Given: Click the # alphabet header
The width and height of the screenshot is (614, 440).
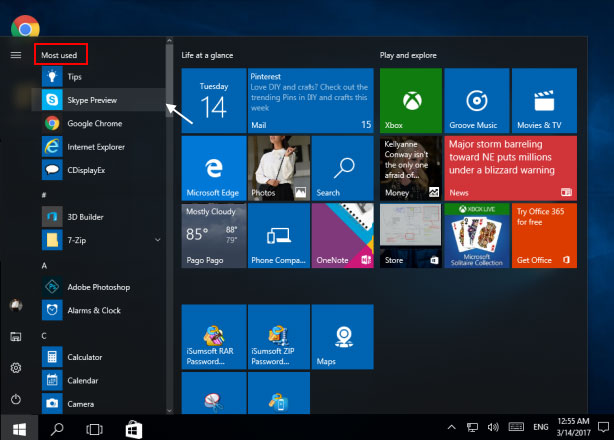Looking at the screenshot, I should point(44,195).
